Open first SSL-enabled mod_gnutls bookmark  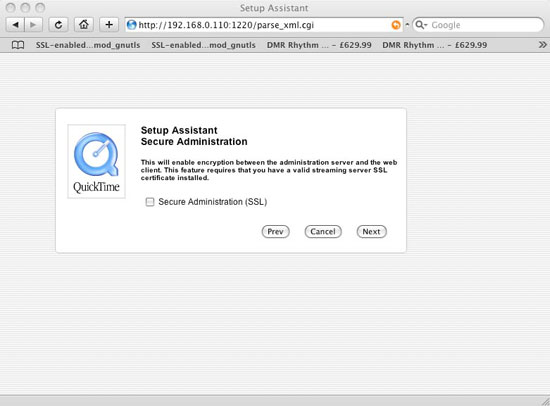tap(88, 45)
